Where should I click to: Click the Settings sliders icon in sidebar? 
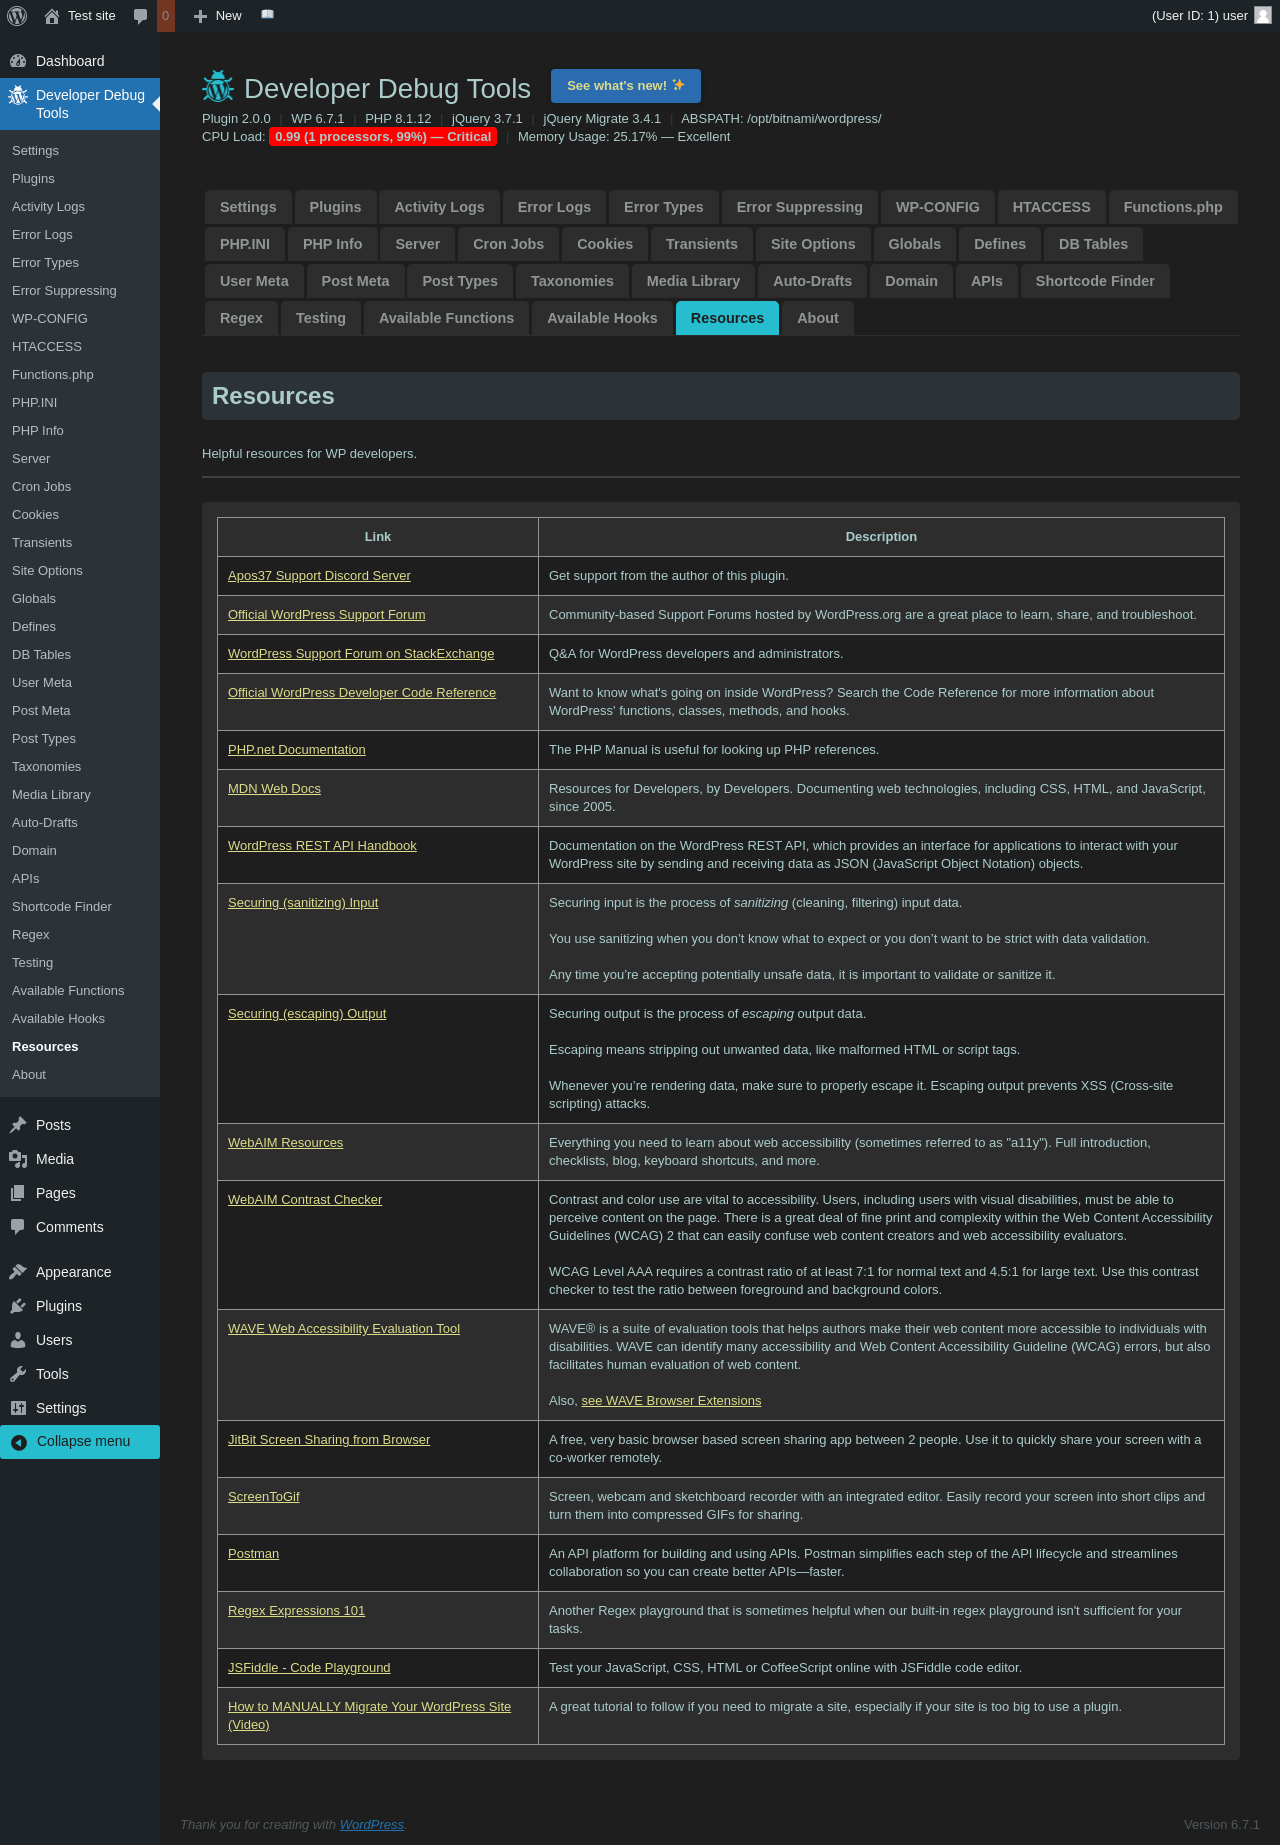[x=18, y=1408]
